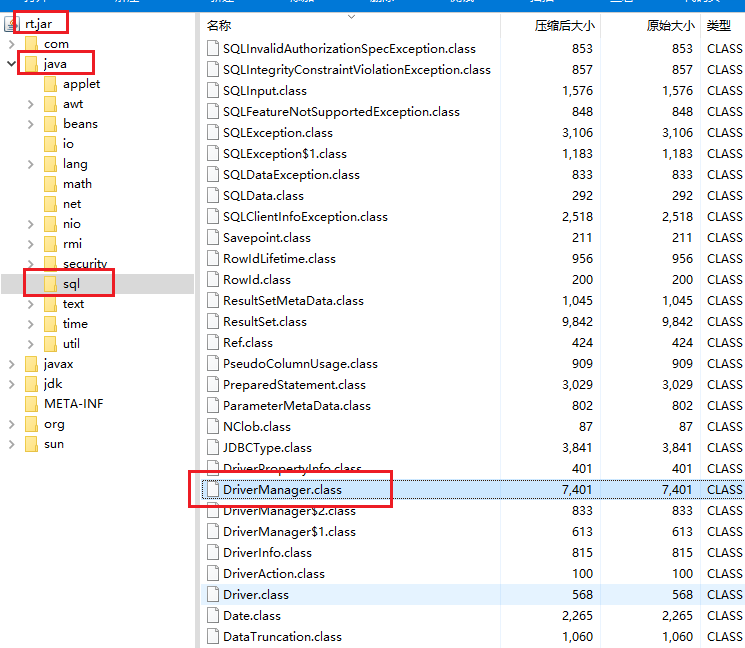Image resolution: width=745 pixels, height=648 pixels.
Task: Expand the lang folder node
Action: 30,164
